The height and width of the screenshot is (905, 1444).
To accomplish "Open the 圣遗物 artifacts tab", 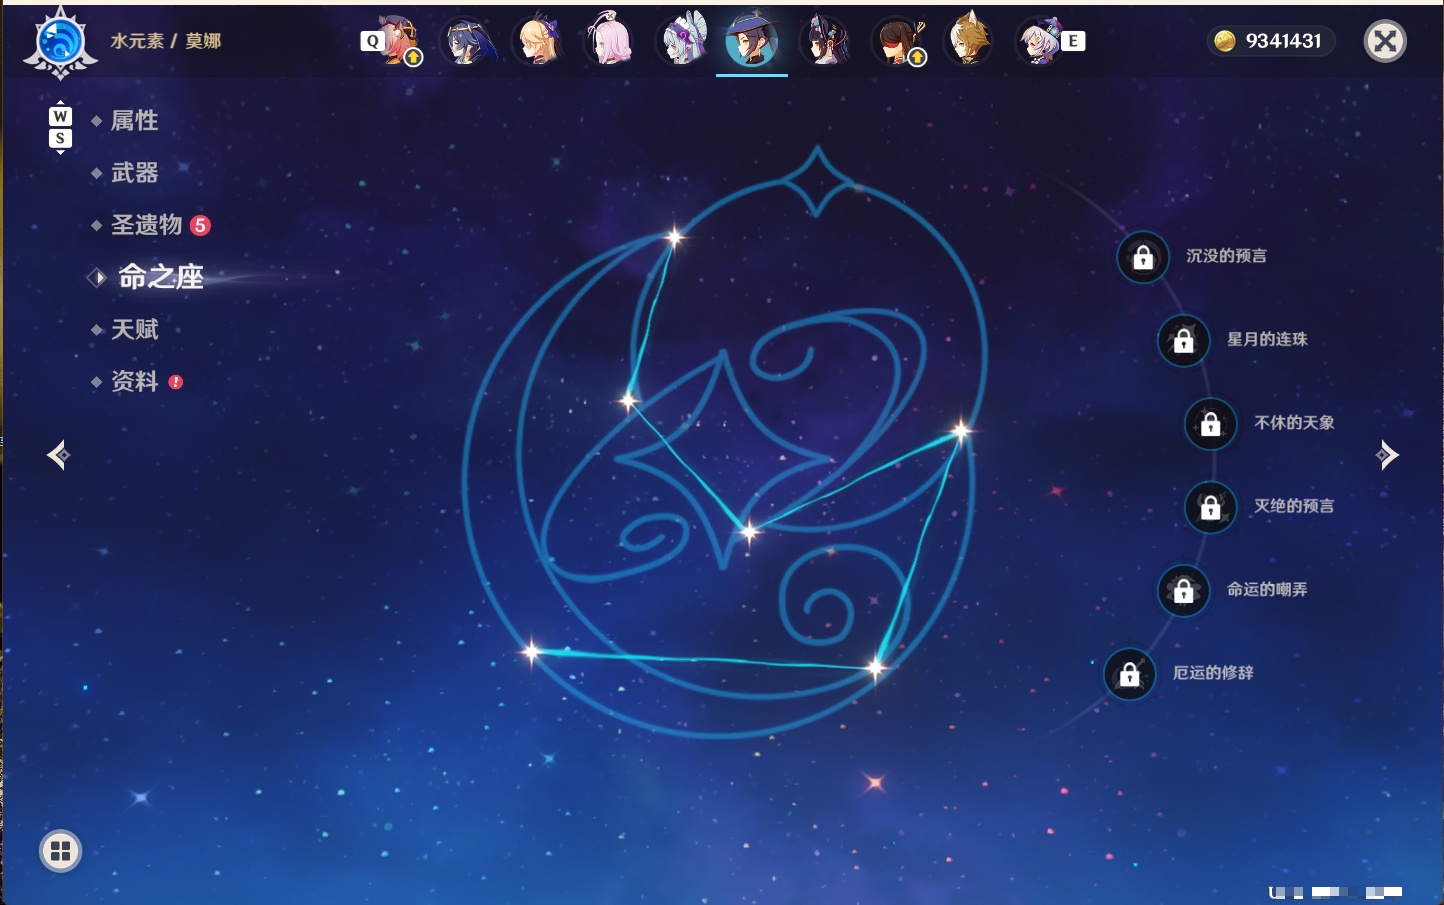I will [146, 225].
